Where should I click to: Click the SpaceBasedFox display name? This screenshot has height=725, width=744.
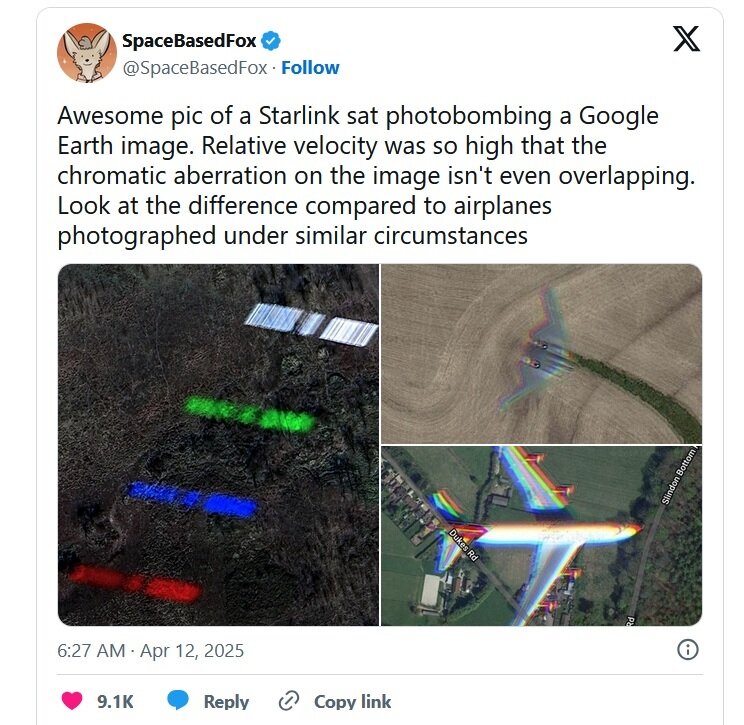pos(189,41)
